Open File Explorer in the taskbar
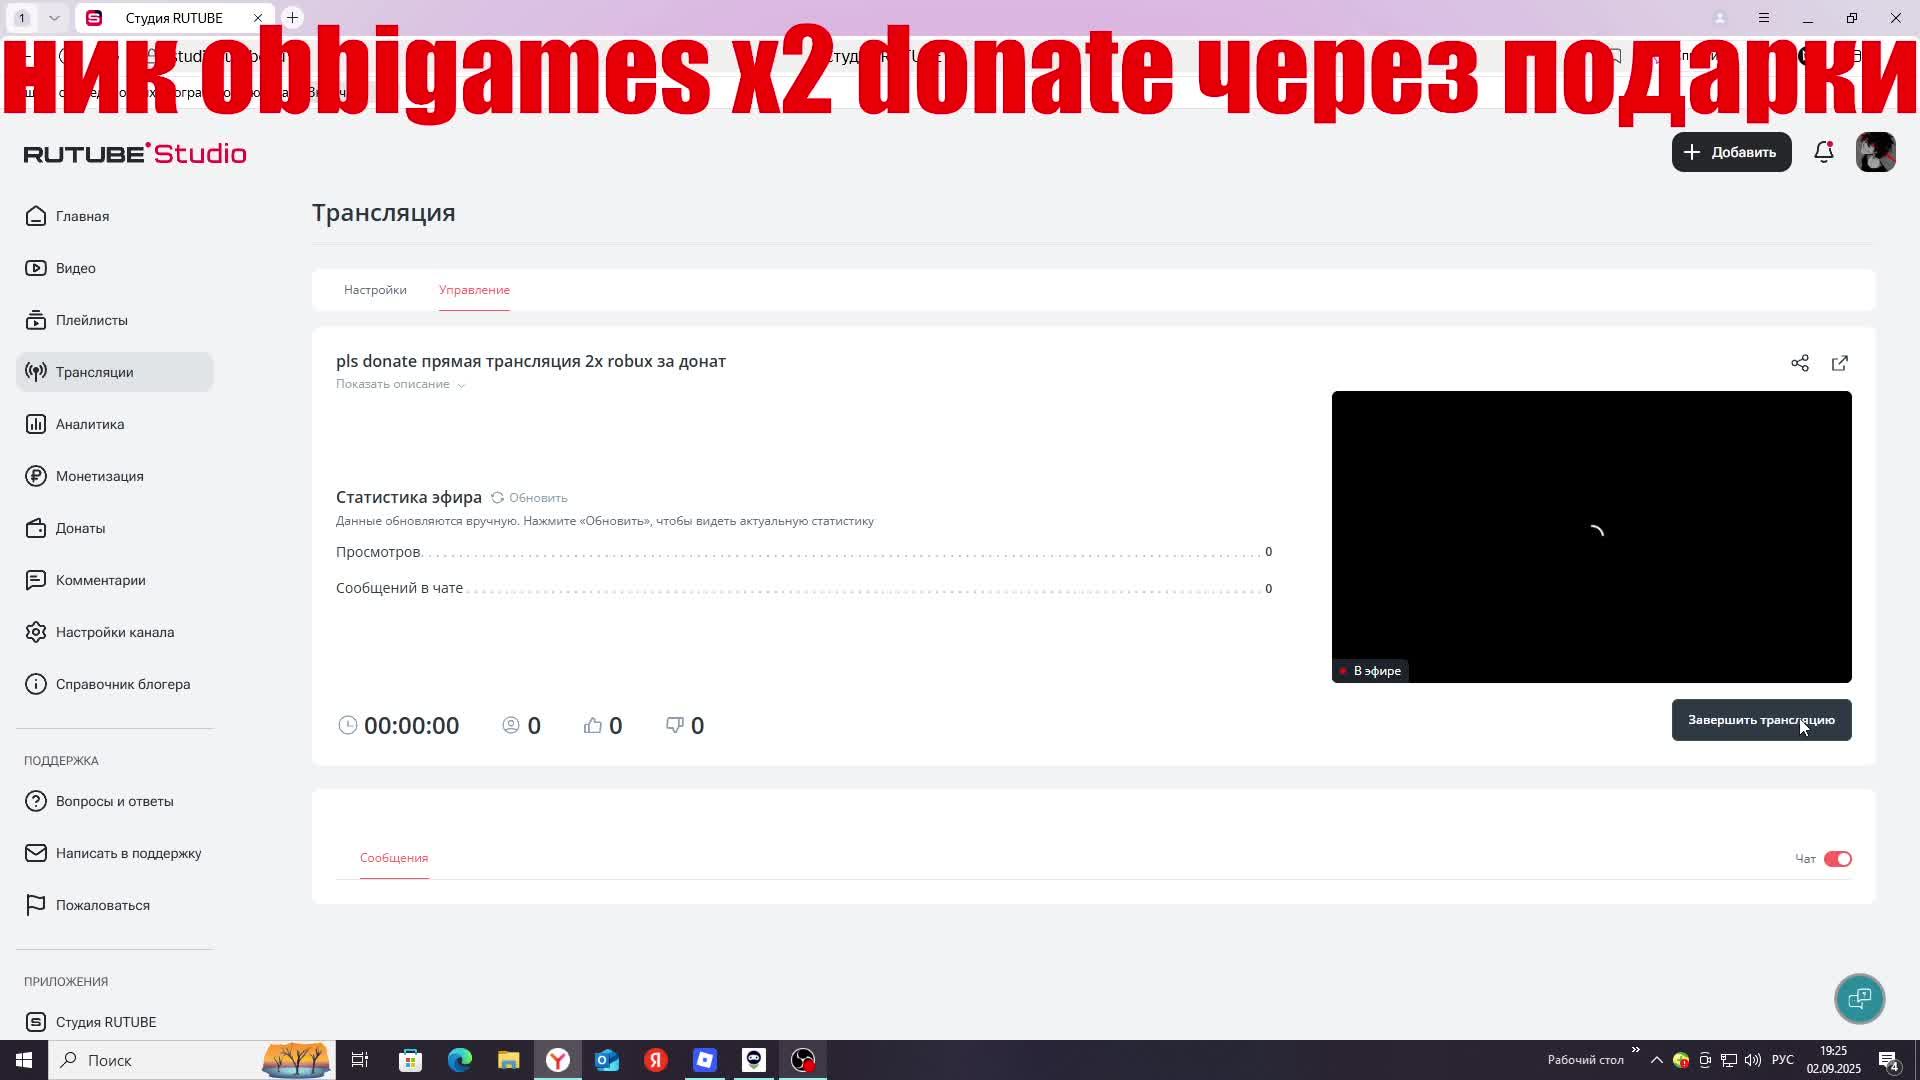The height and width of the screenshot is (1080, 1920). pyautogui.click(x=509, y=1060)
